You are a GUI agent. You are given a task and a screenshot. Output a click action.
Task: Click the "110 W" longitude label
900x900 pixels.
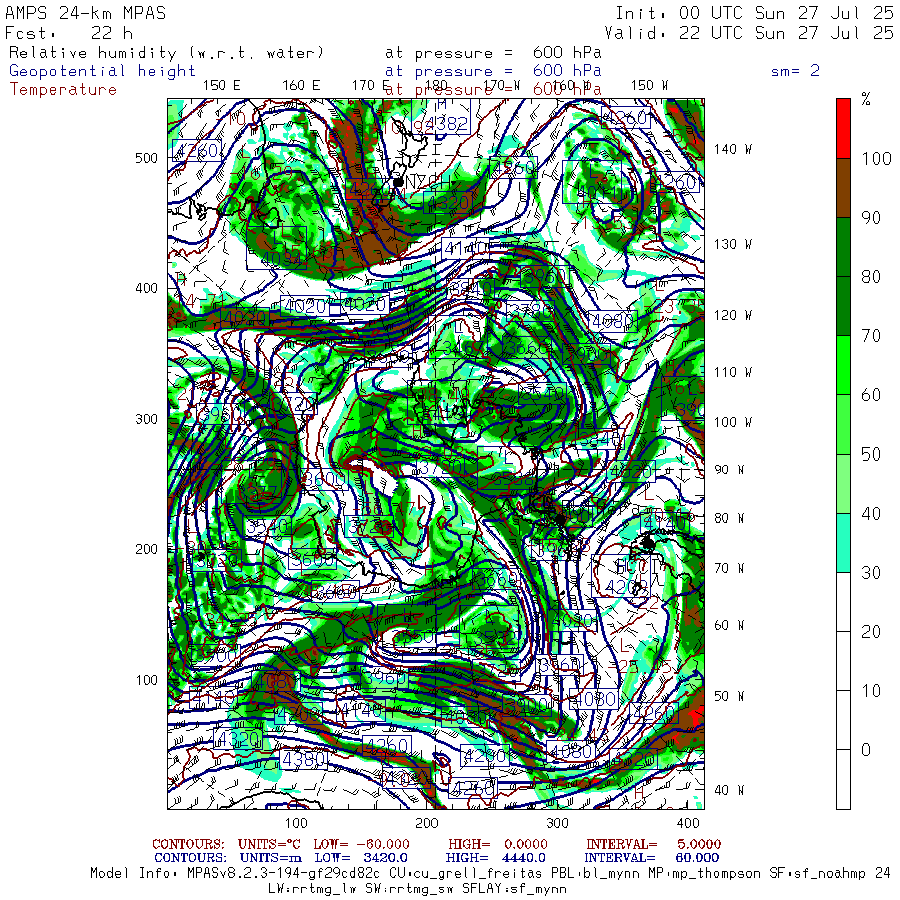[x=733, y=373]
